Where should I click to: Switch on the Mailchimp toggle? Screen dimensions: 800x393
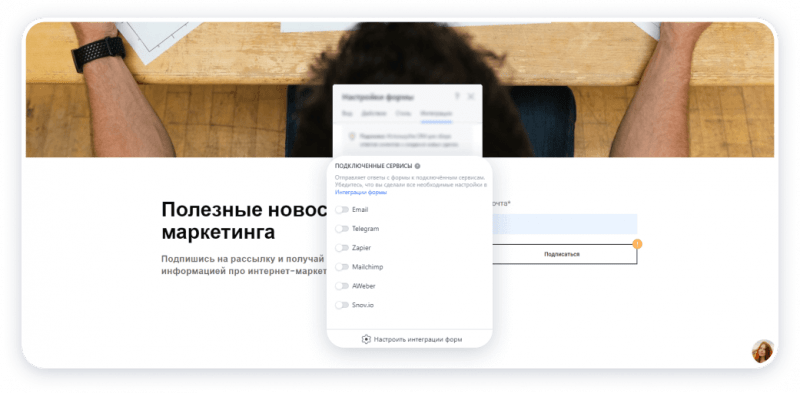coord(342,267)
